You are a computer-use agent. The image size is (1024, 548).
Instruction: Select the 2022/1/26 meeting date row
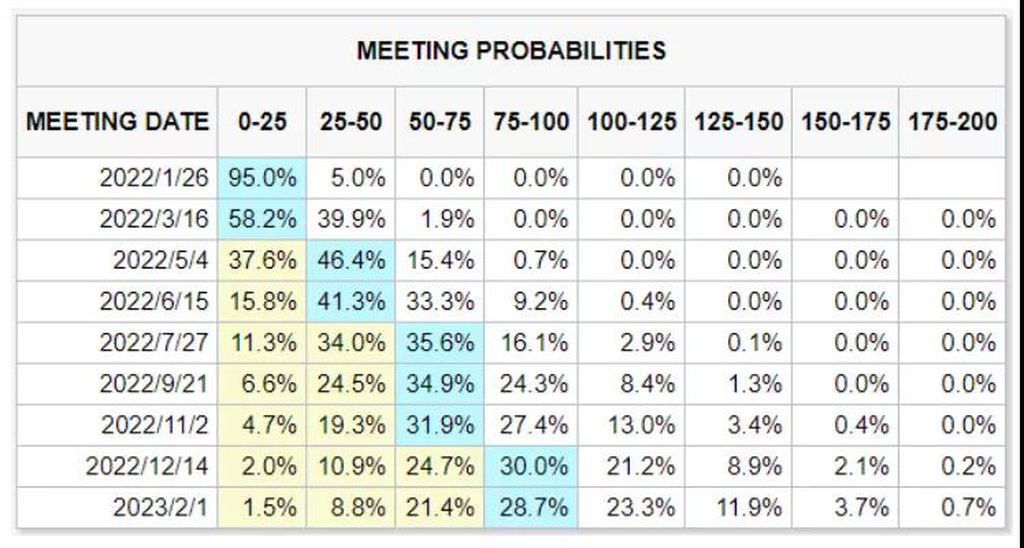click(x=511, y=178)
